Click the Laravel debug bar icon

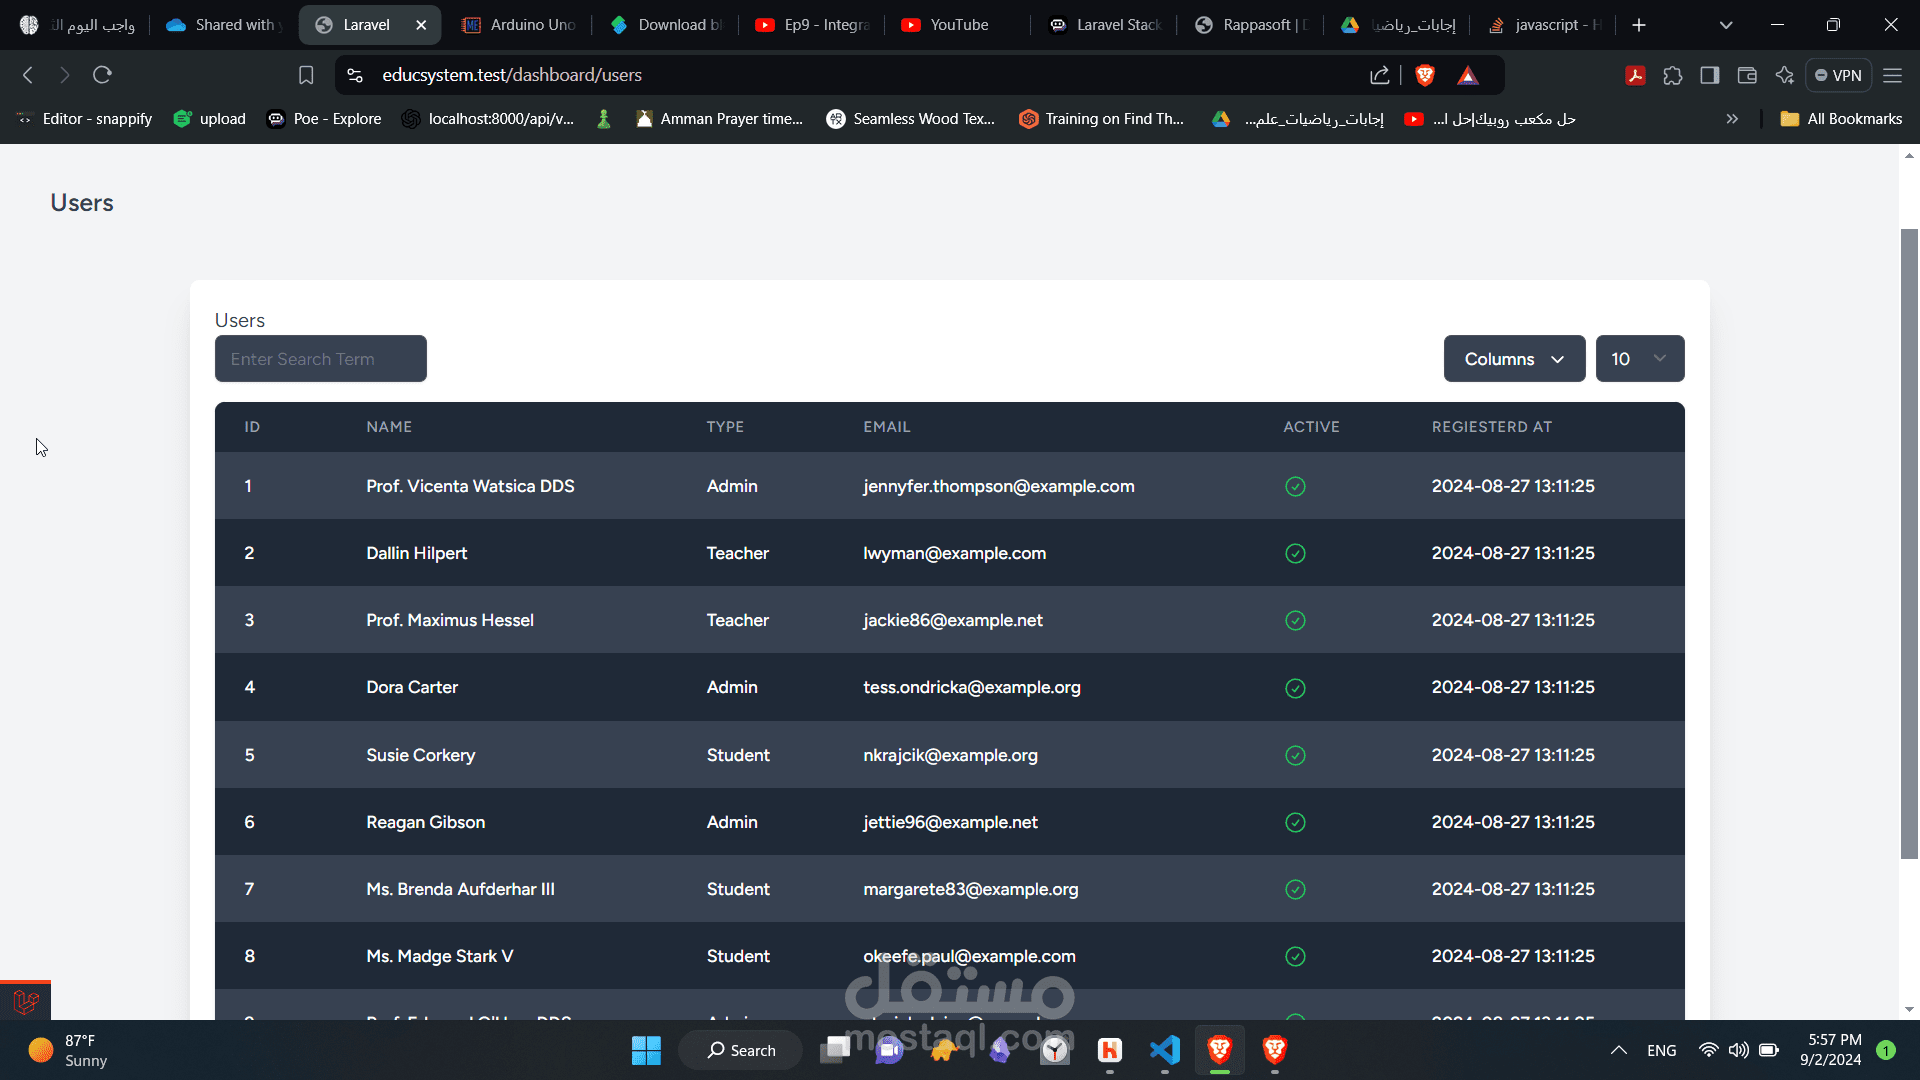26,1001
